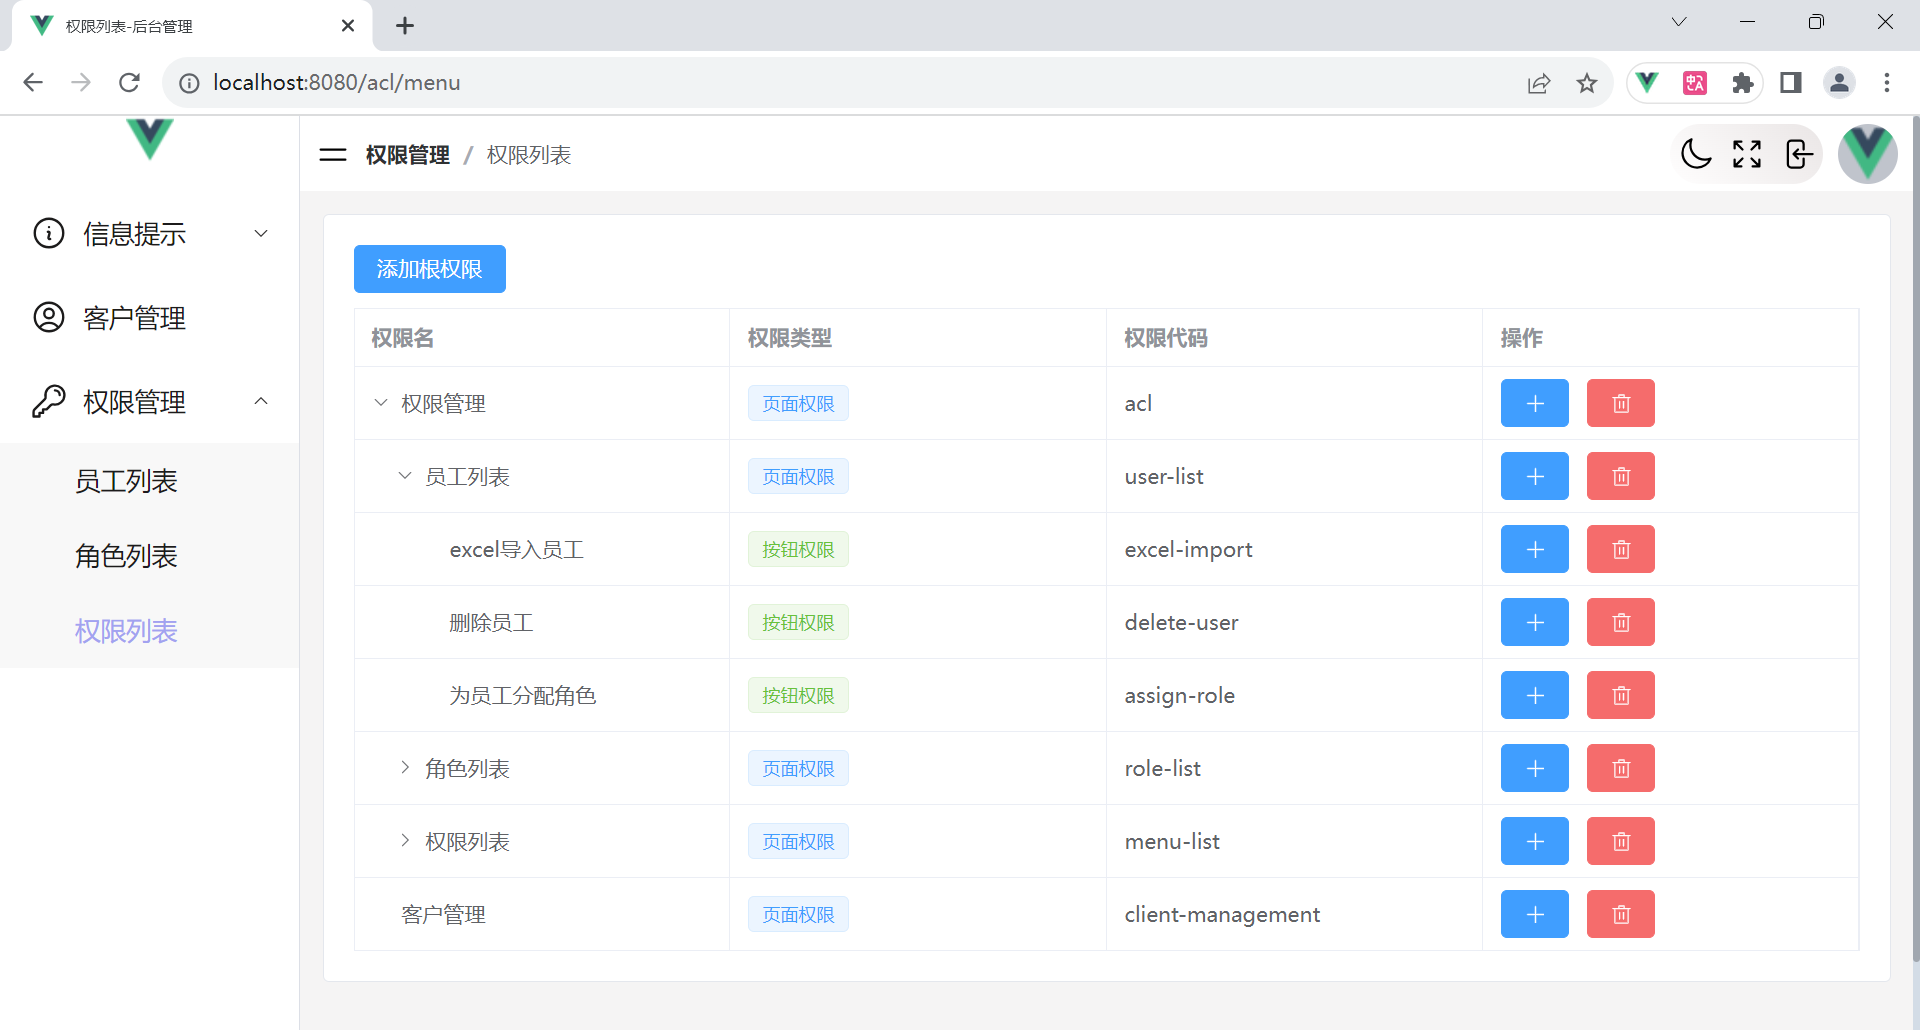
Task: Expand the 权限列表 tree row
Action: point(405,841)
